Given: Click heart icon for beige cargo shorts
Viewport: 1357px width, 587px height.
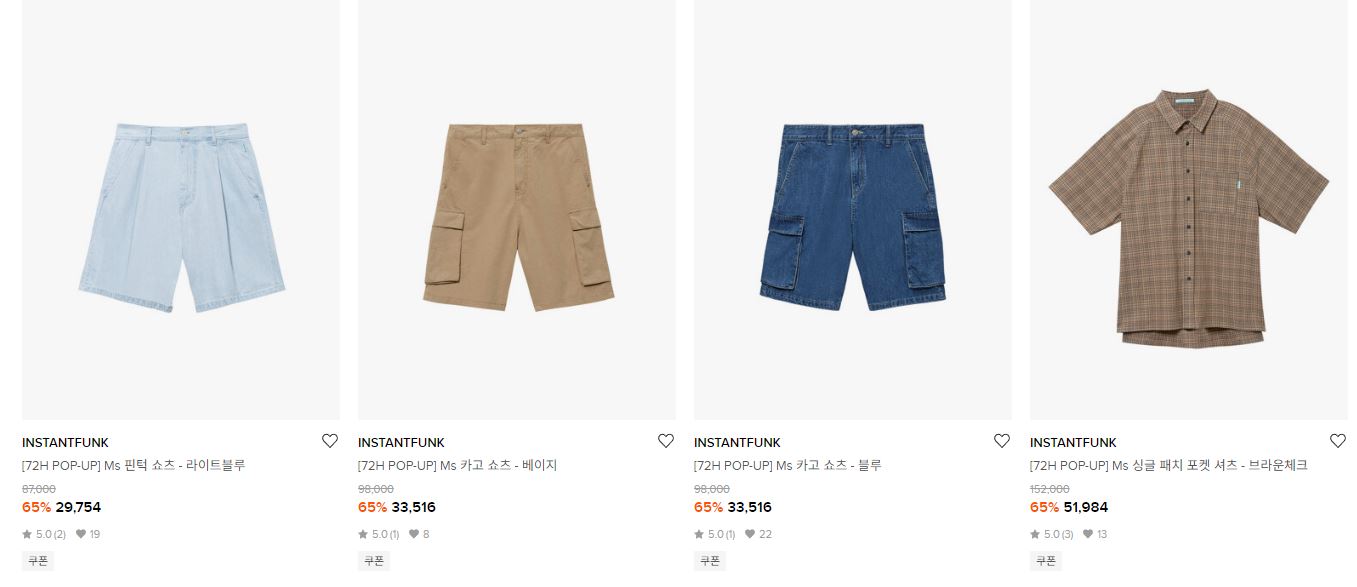Looking at the screenshot, I should tap(666, 441).
